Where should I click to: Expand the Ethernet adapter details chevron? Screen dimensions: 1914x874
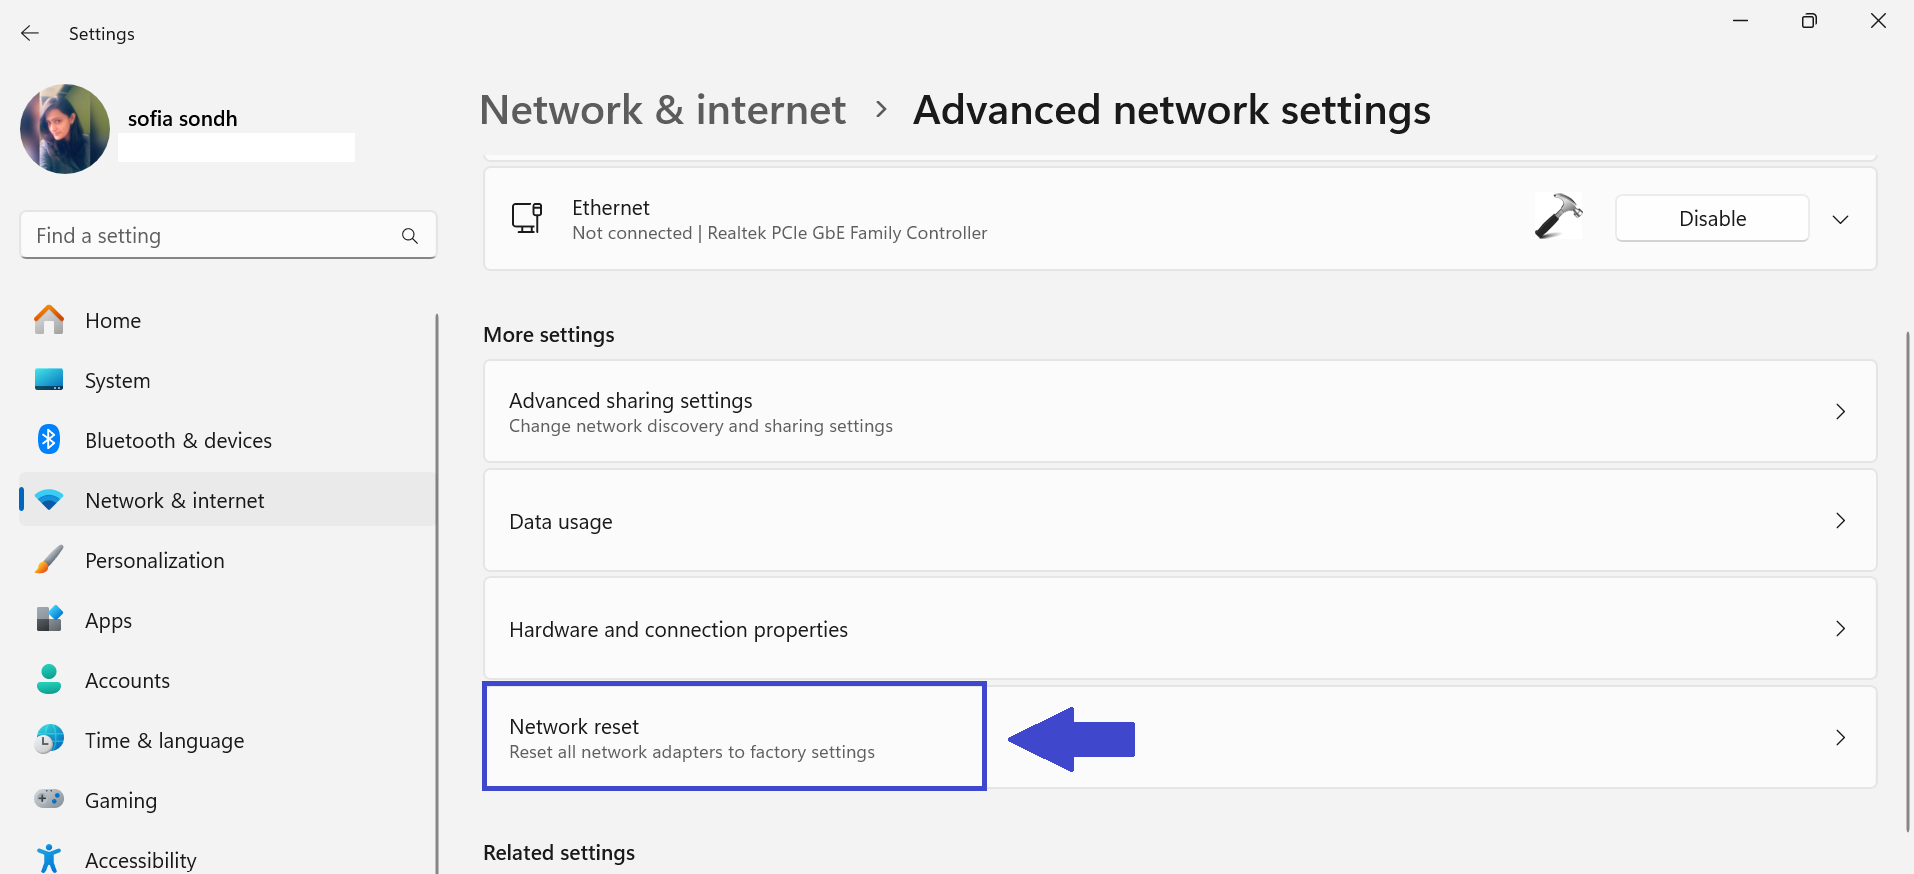pyautogui.click(x=1840, y=219)
